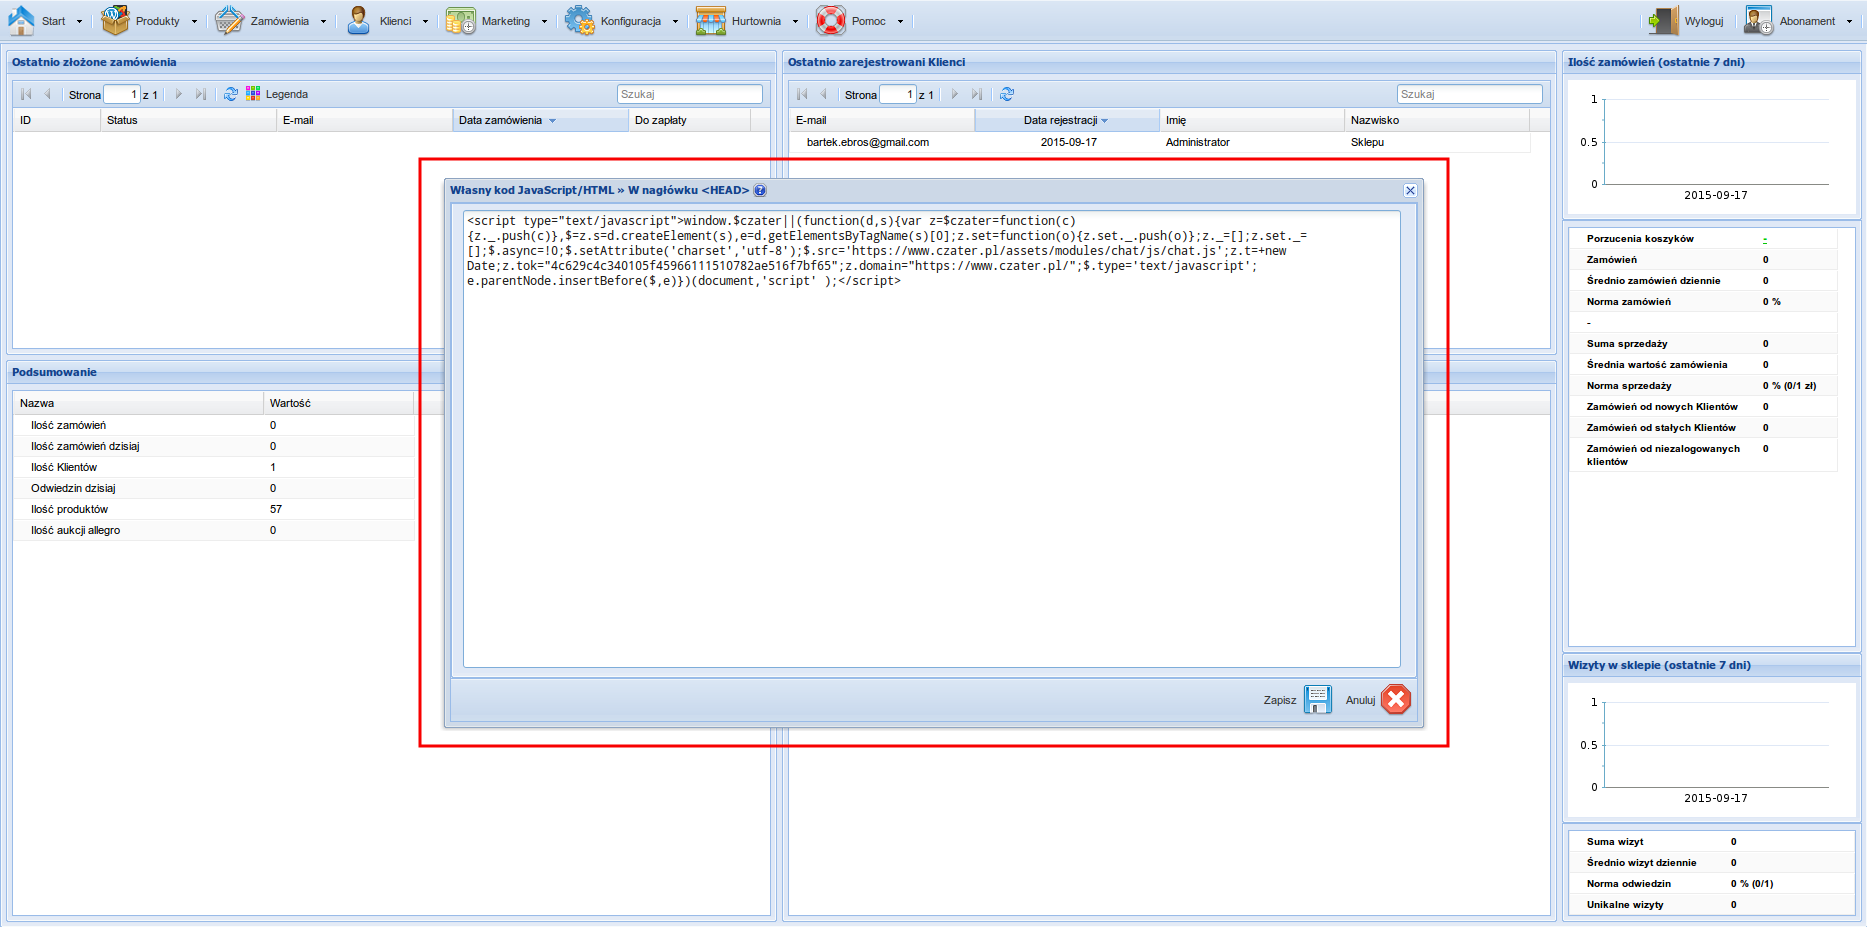Sort by Data zamówienia column

click(x=540, y=120)
